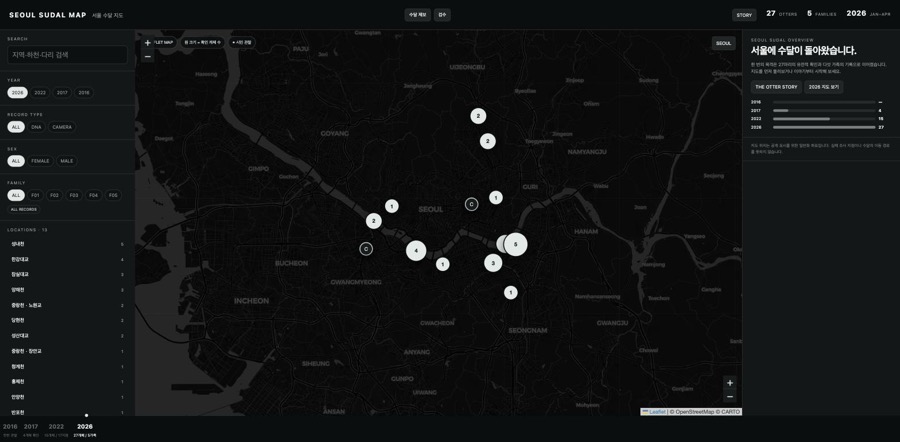Select the first location row with count 5
Screen dimensions: 900x442
point(67,244)
